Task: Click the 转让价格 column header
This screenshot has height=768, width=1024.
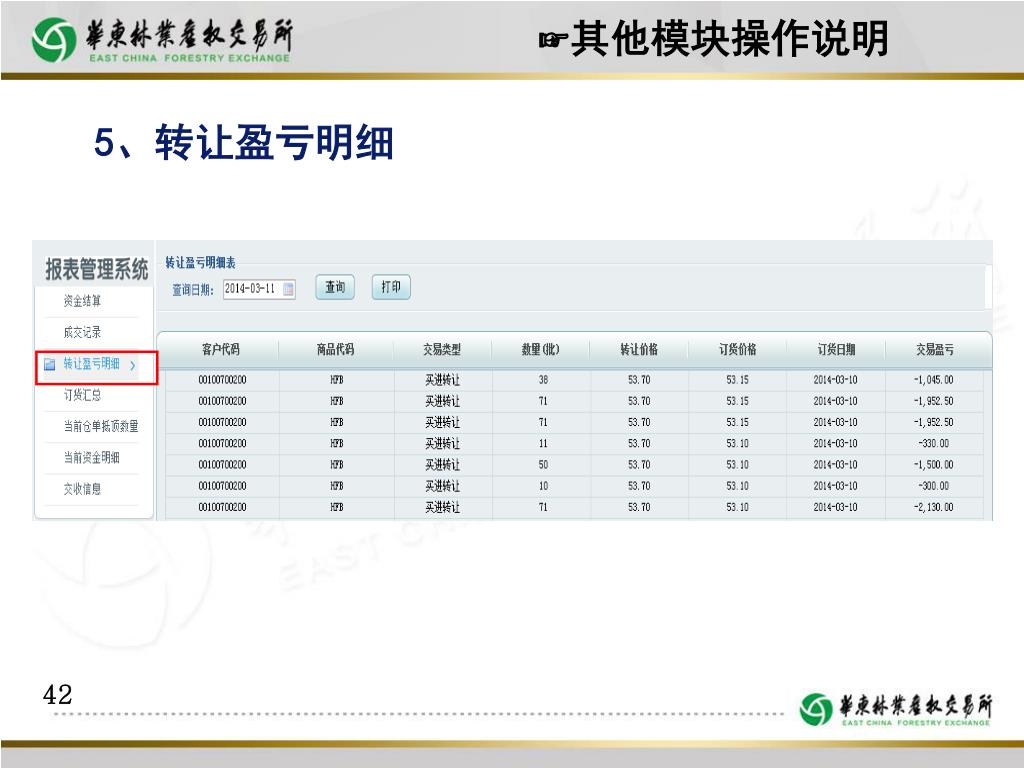Action: pyautogui.click(x=639, y=350)
